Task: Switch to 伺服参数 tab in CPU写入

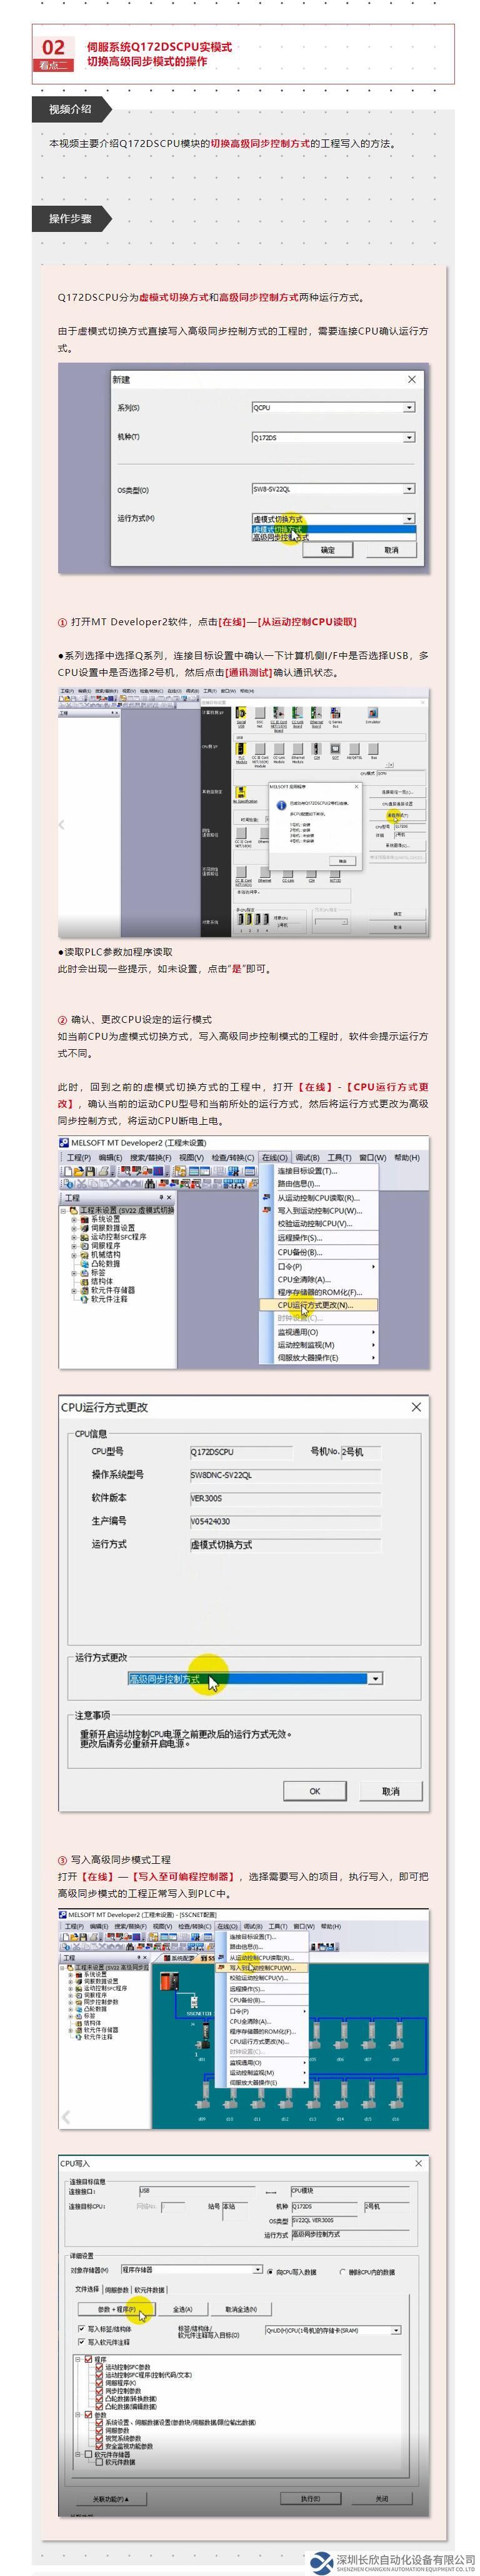Action: click(118, 2290)
